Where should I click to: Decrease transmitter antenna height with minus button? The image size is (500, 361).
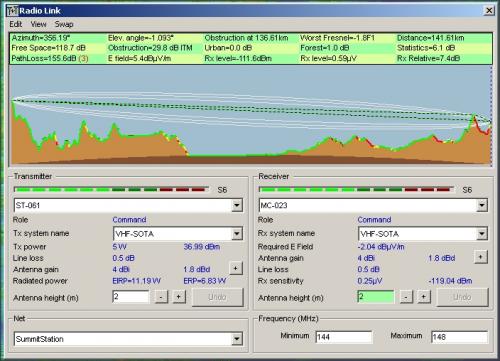click(161, 297)
